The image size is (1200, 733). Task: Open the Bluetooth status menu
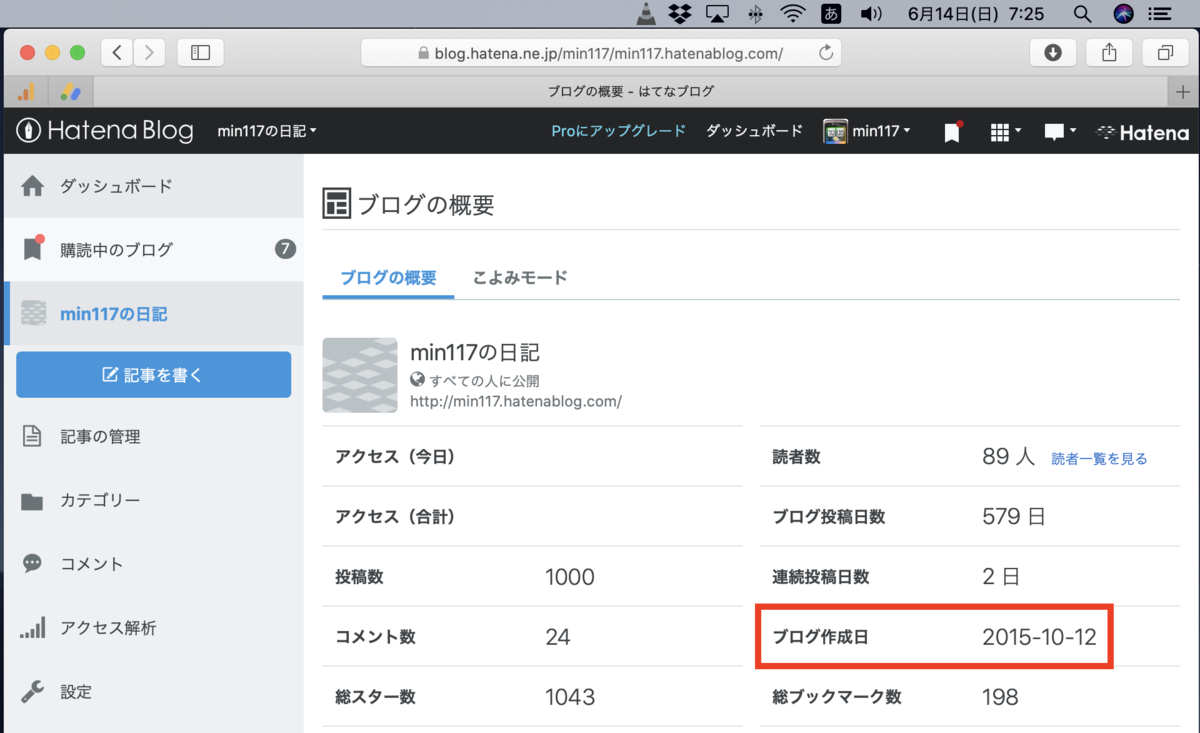(756, 14)
